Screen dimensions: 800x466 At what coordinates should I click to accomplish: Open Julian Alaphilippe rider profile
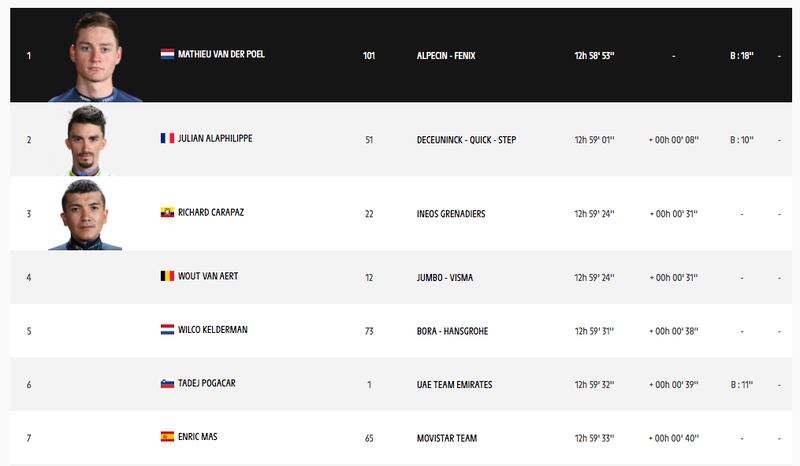click(x=215, y=138)
